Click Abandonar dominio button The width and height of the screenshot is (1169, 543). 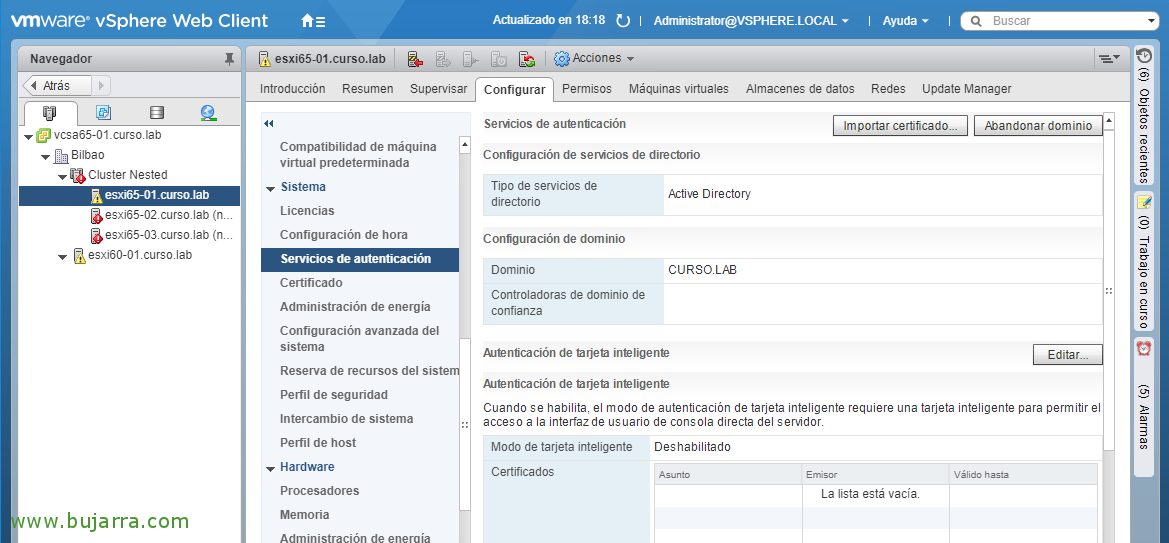1038,126
